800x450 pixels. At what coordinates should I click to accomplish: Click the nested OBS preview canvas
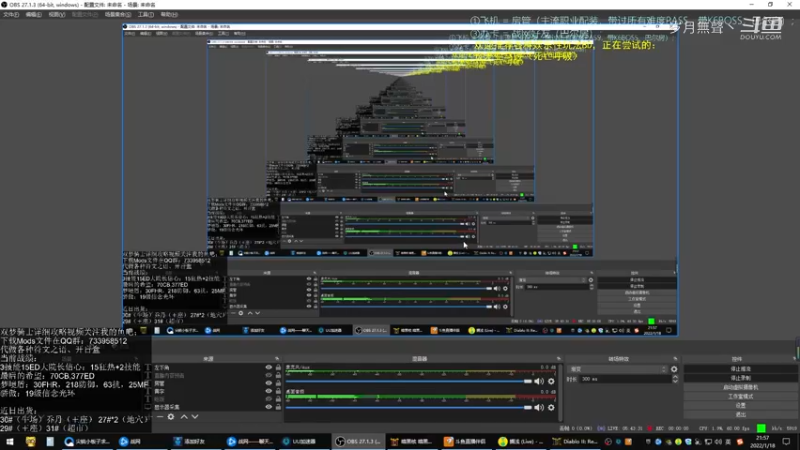pyautogui.click(x=400, y=180)
